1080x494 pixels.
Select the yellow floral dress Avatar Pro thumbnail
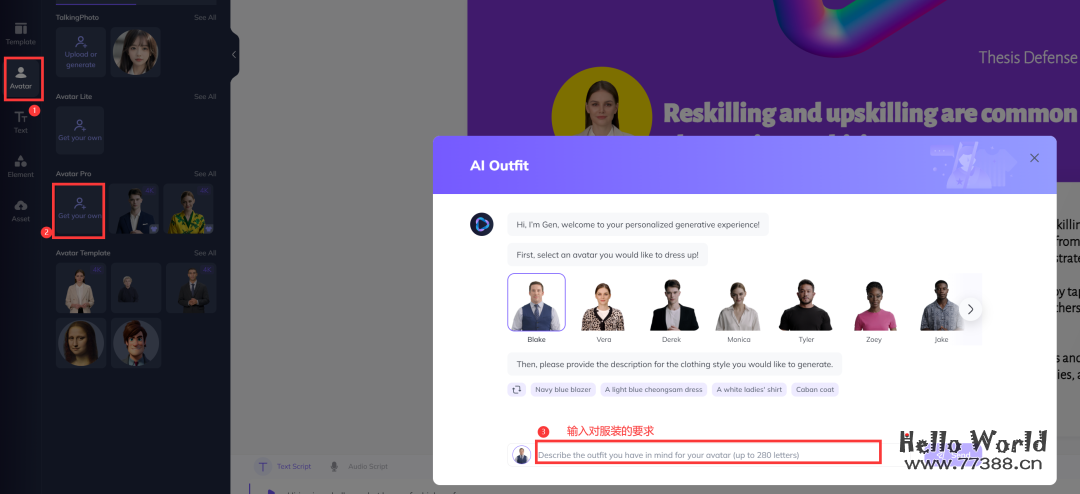click(x=189, y=209)
